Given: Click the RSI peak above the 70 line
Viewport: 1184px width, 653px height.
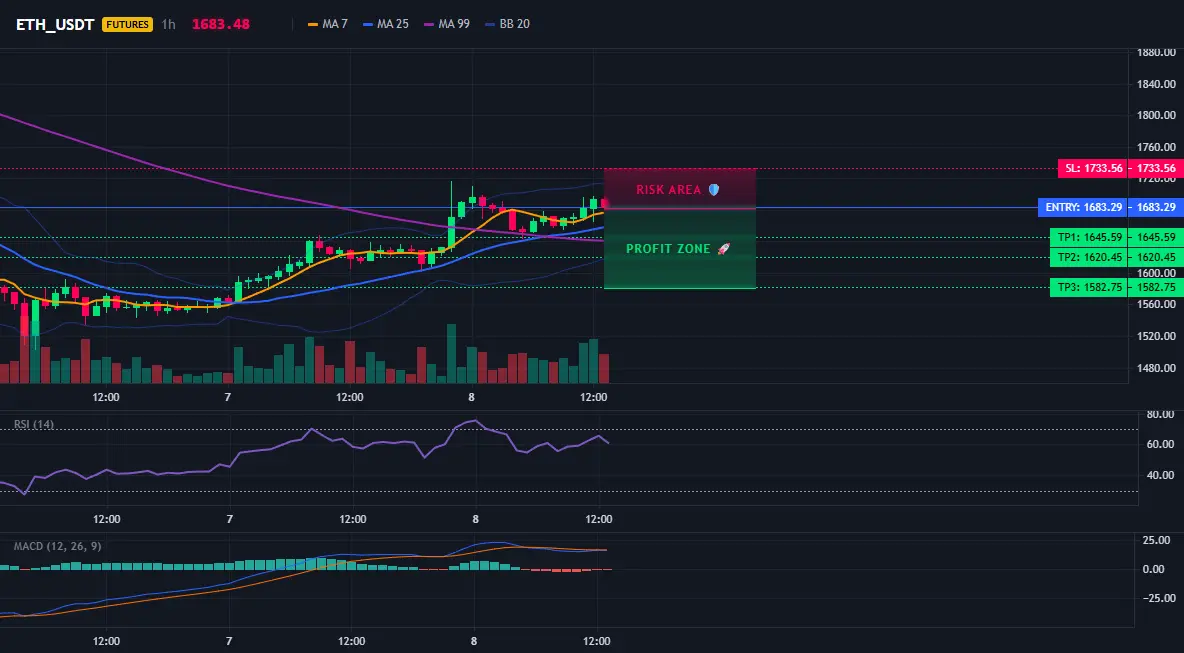Looking at the screenshot, I should [474, 421].
